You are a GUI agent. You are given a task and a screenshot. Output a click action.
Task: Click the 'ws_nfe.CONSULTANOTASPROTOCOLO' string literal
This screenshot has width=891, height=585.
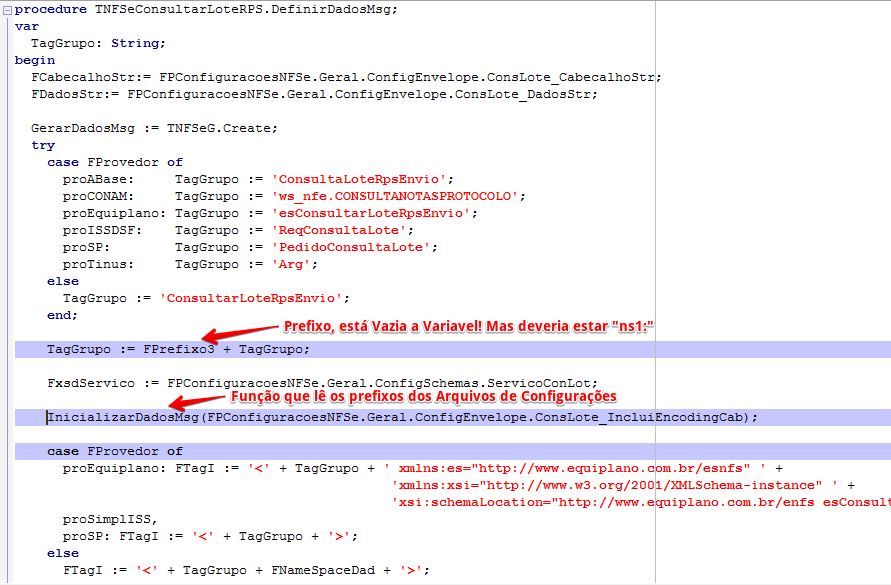(x=395, y=196)
